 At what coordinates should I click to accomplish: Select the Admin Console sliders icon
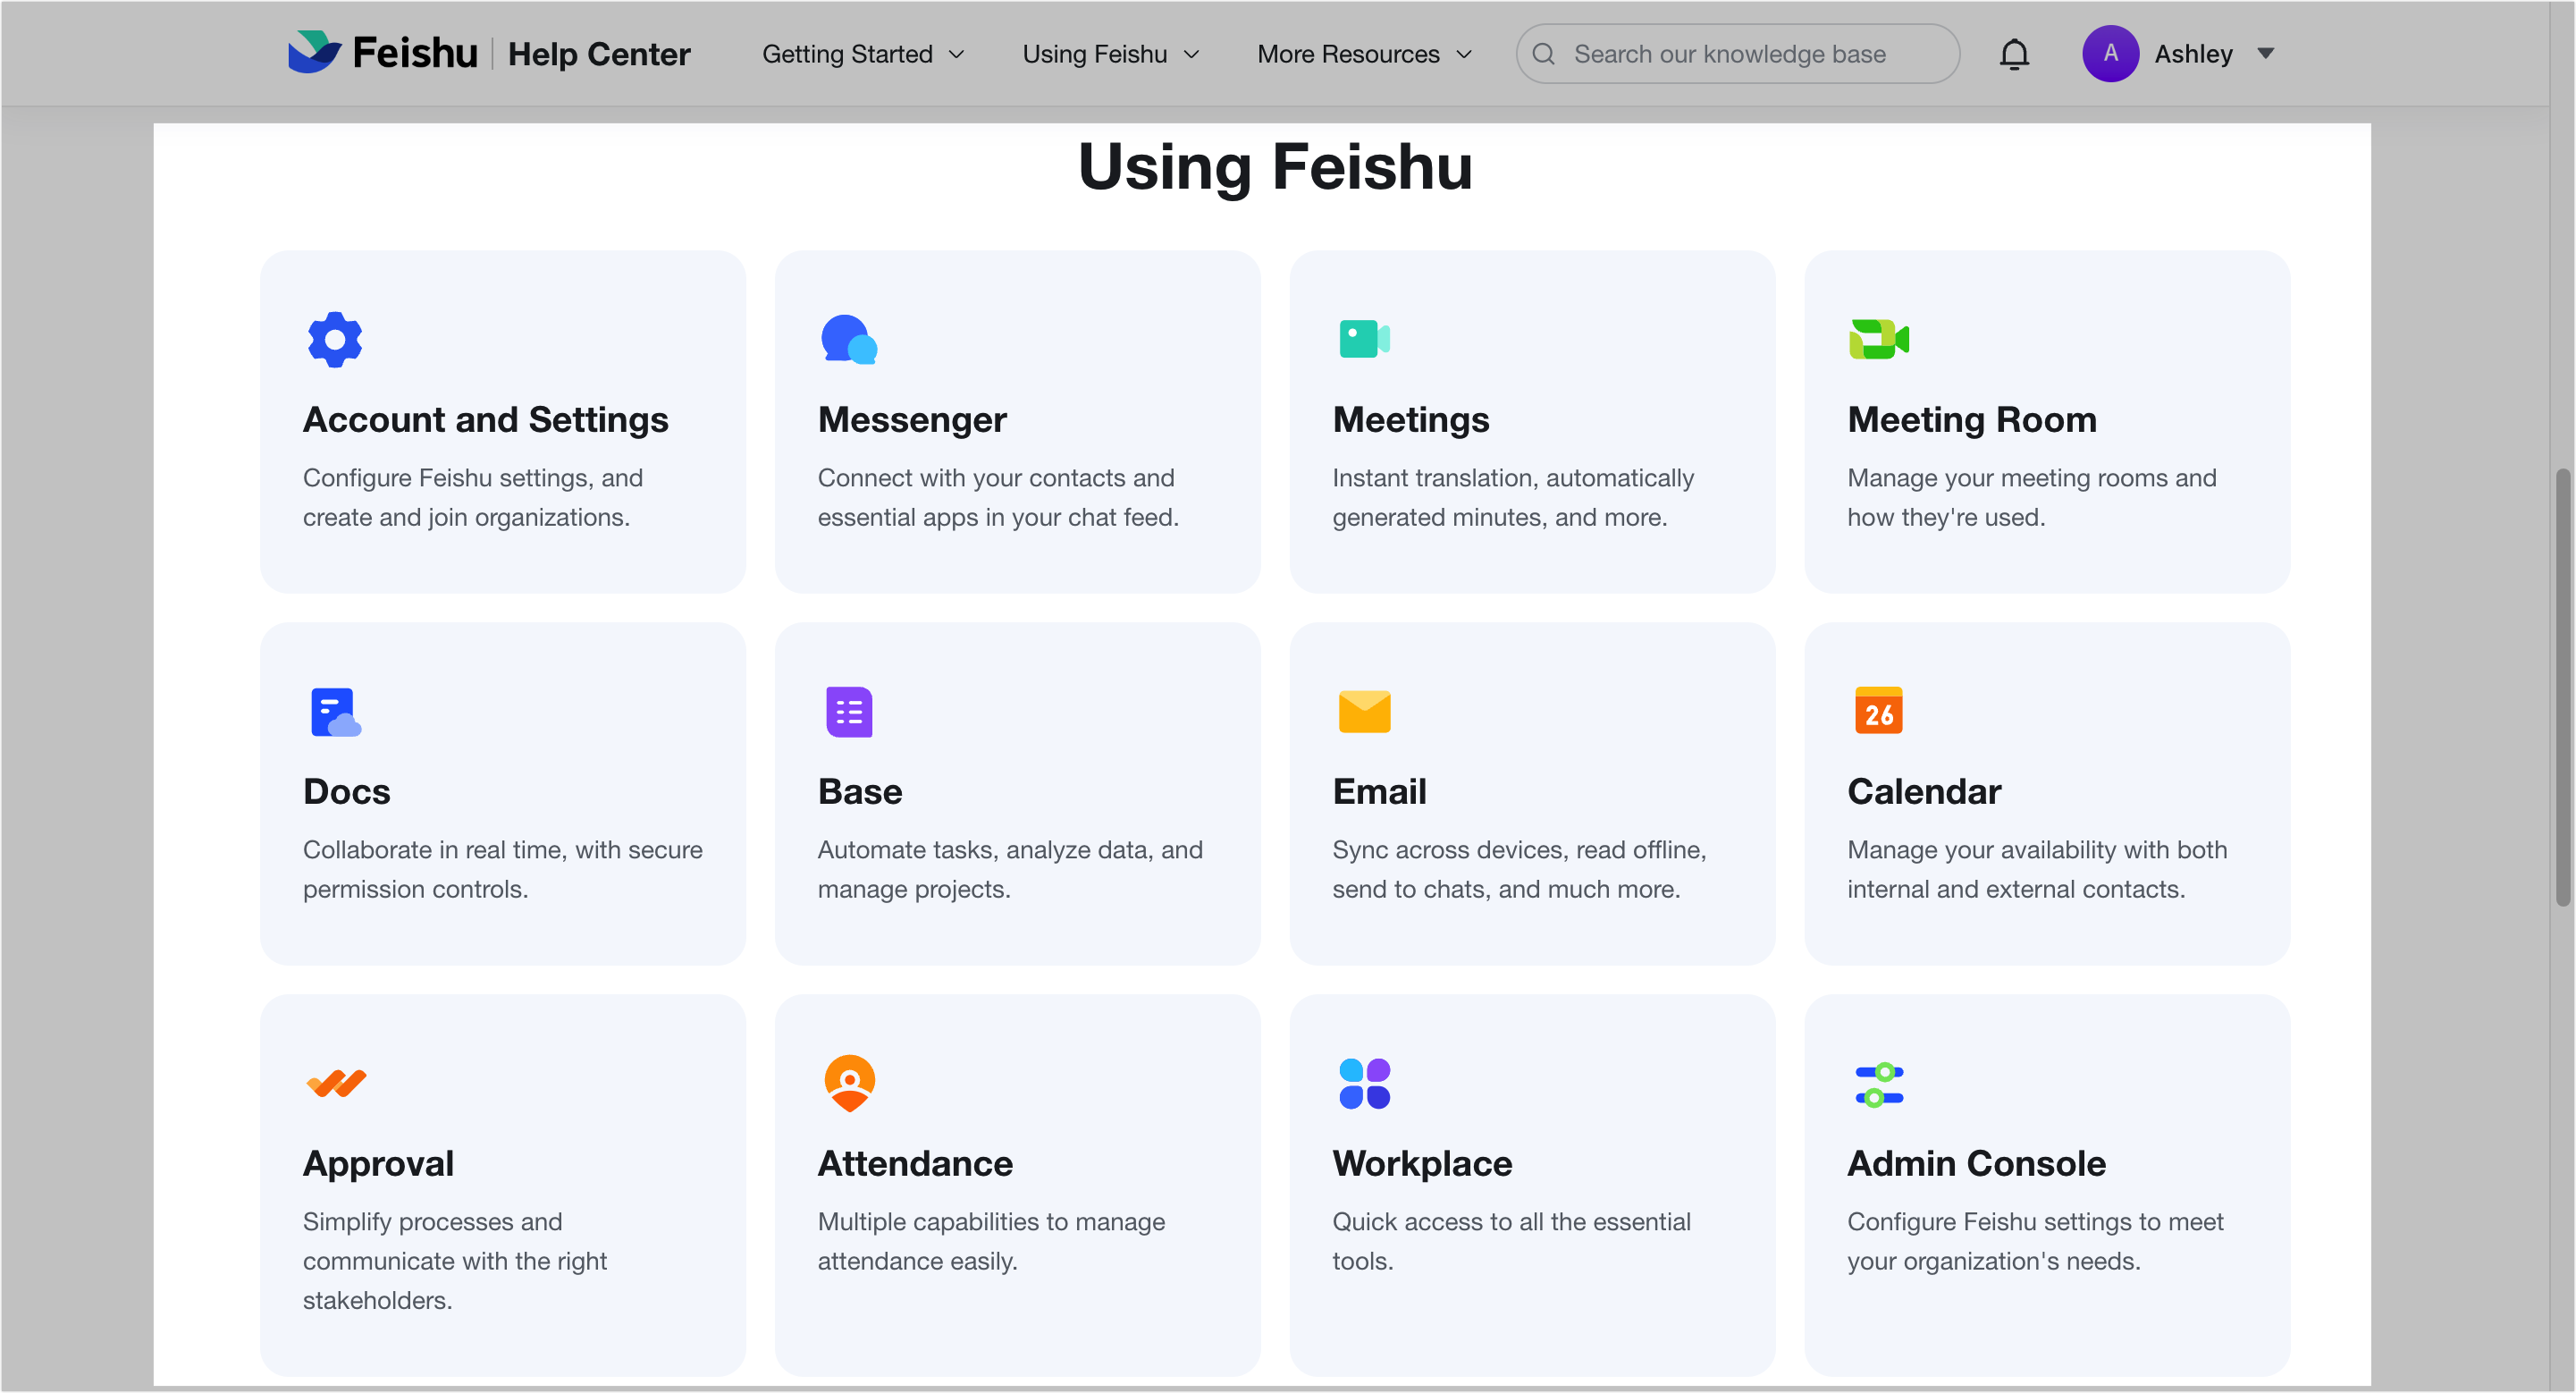tap(1878, 1083)
